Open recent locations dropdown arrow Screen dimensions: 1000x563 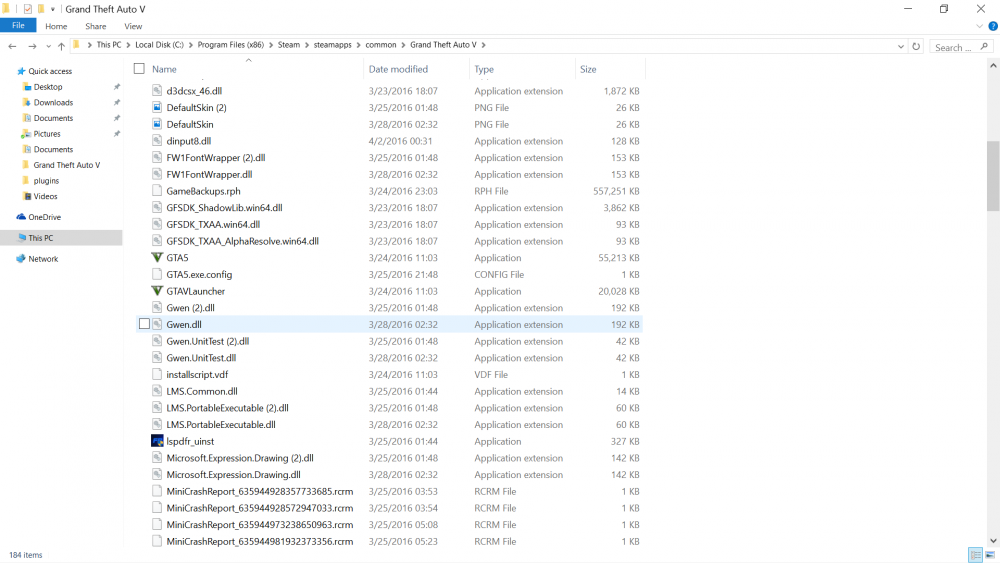click(48, 46)
